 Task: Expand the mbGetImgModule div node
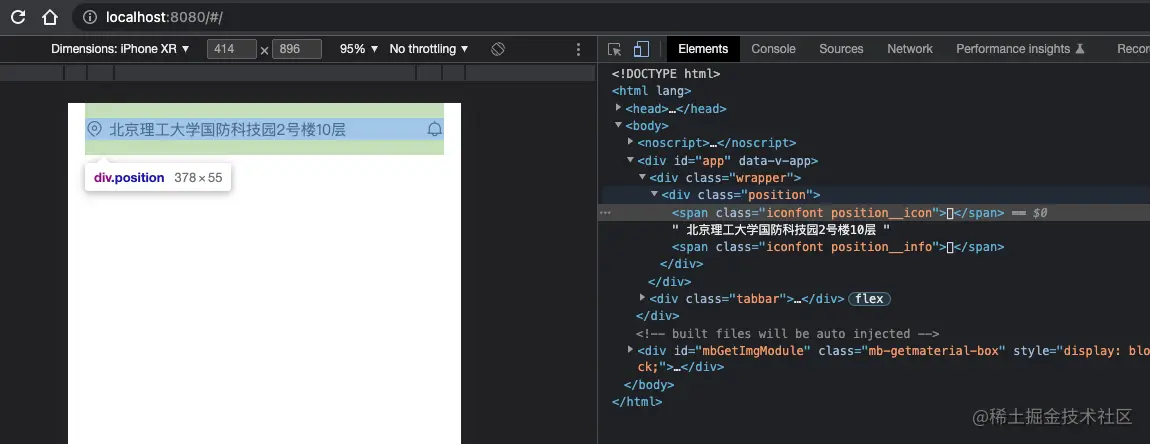click(631, 350)
